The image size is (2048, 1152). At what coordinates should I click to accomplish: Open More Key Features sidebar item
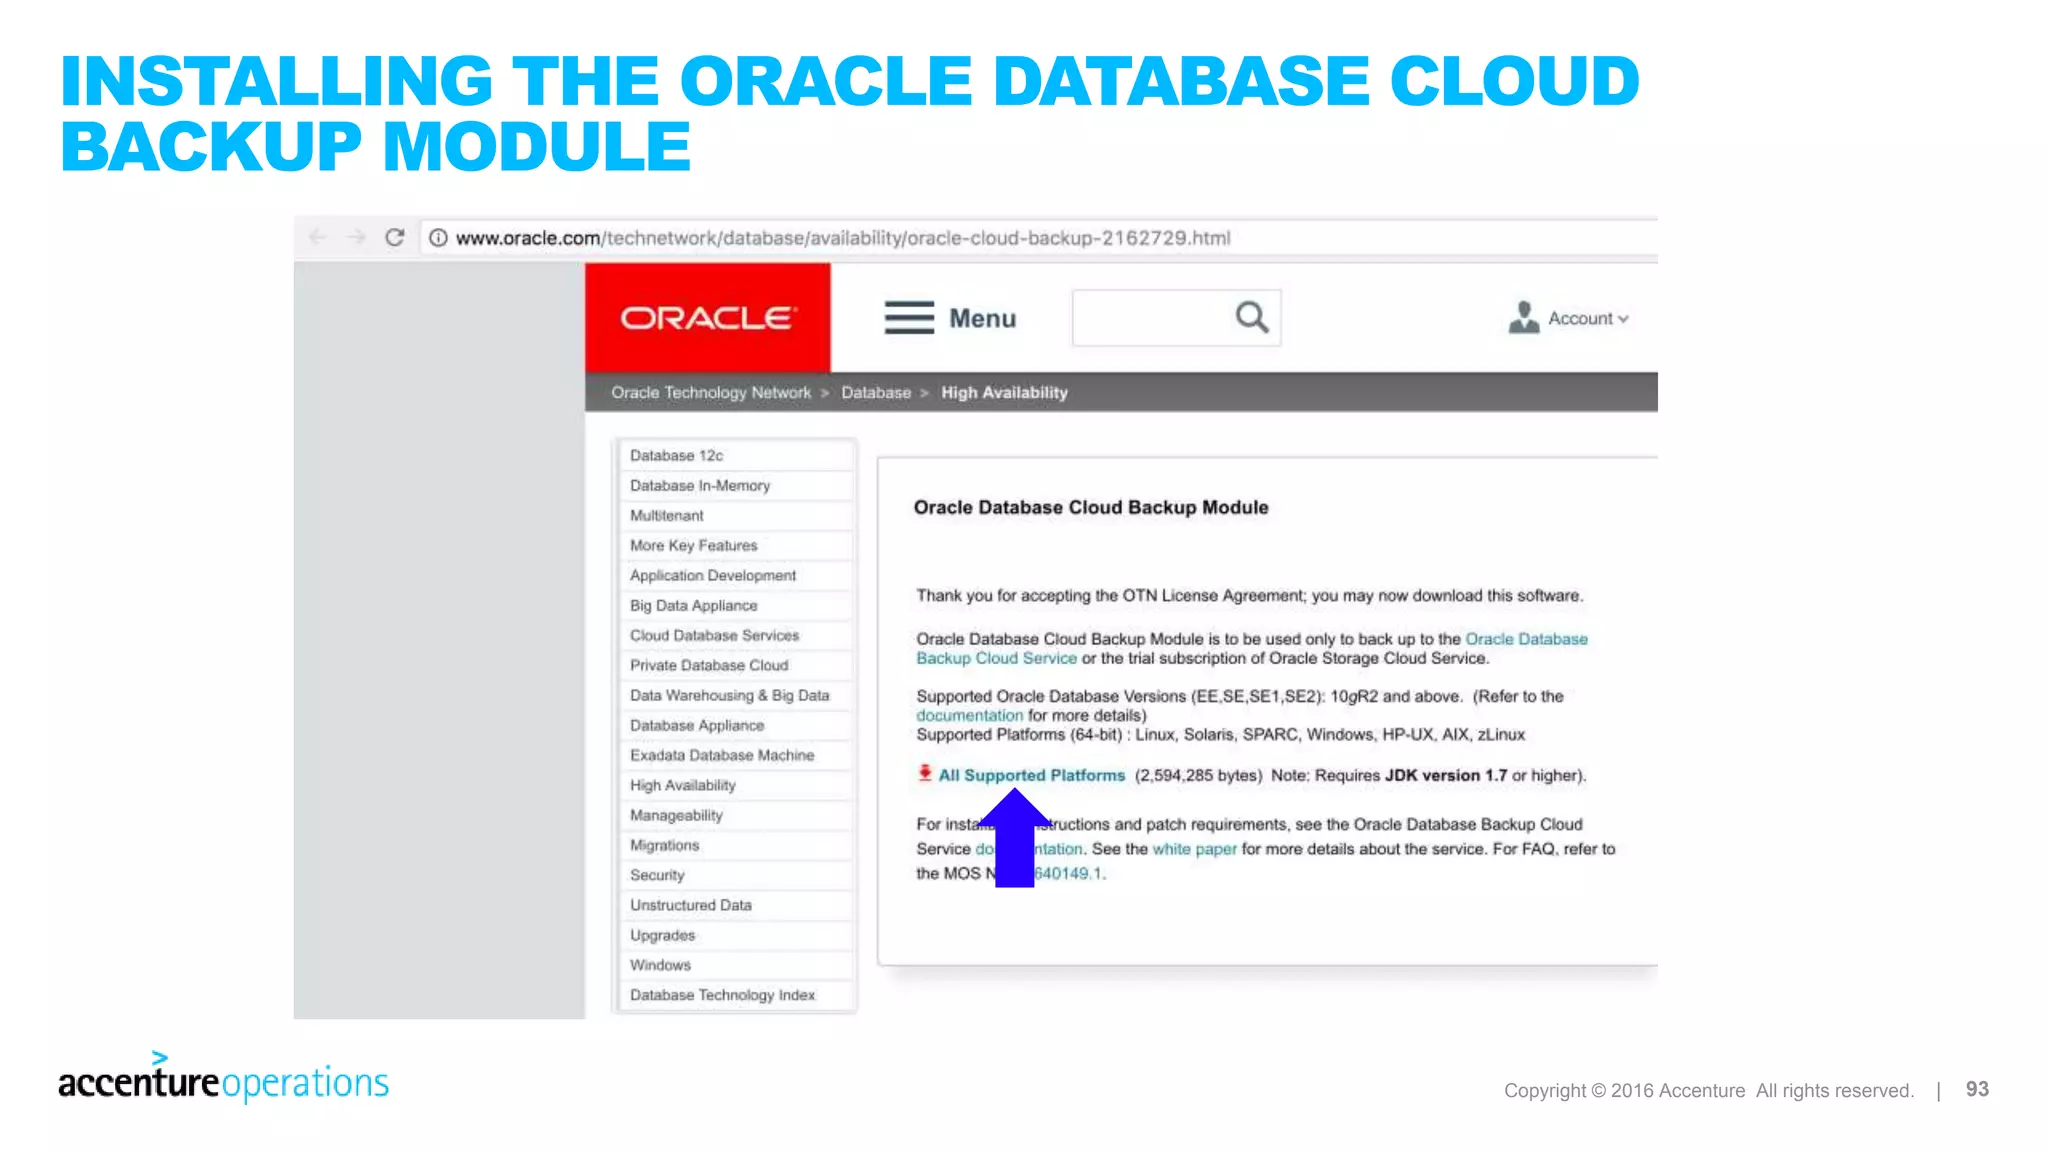pos(736,546)
